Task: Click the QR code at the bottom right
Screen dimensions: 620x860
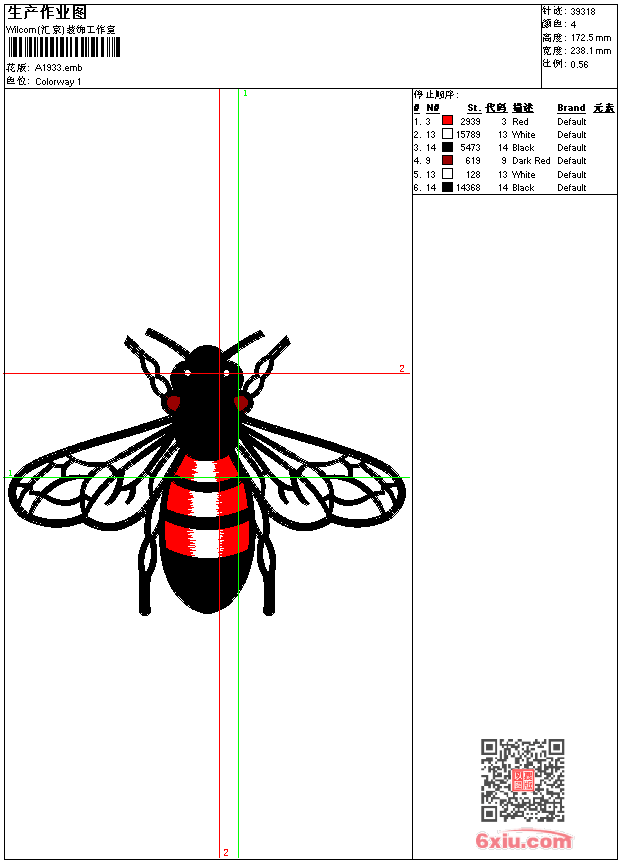Action: coord(522,780)
